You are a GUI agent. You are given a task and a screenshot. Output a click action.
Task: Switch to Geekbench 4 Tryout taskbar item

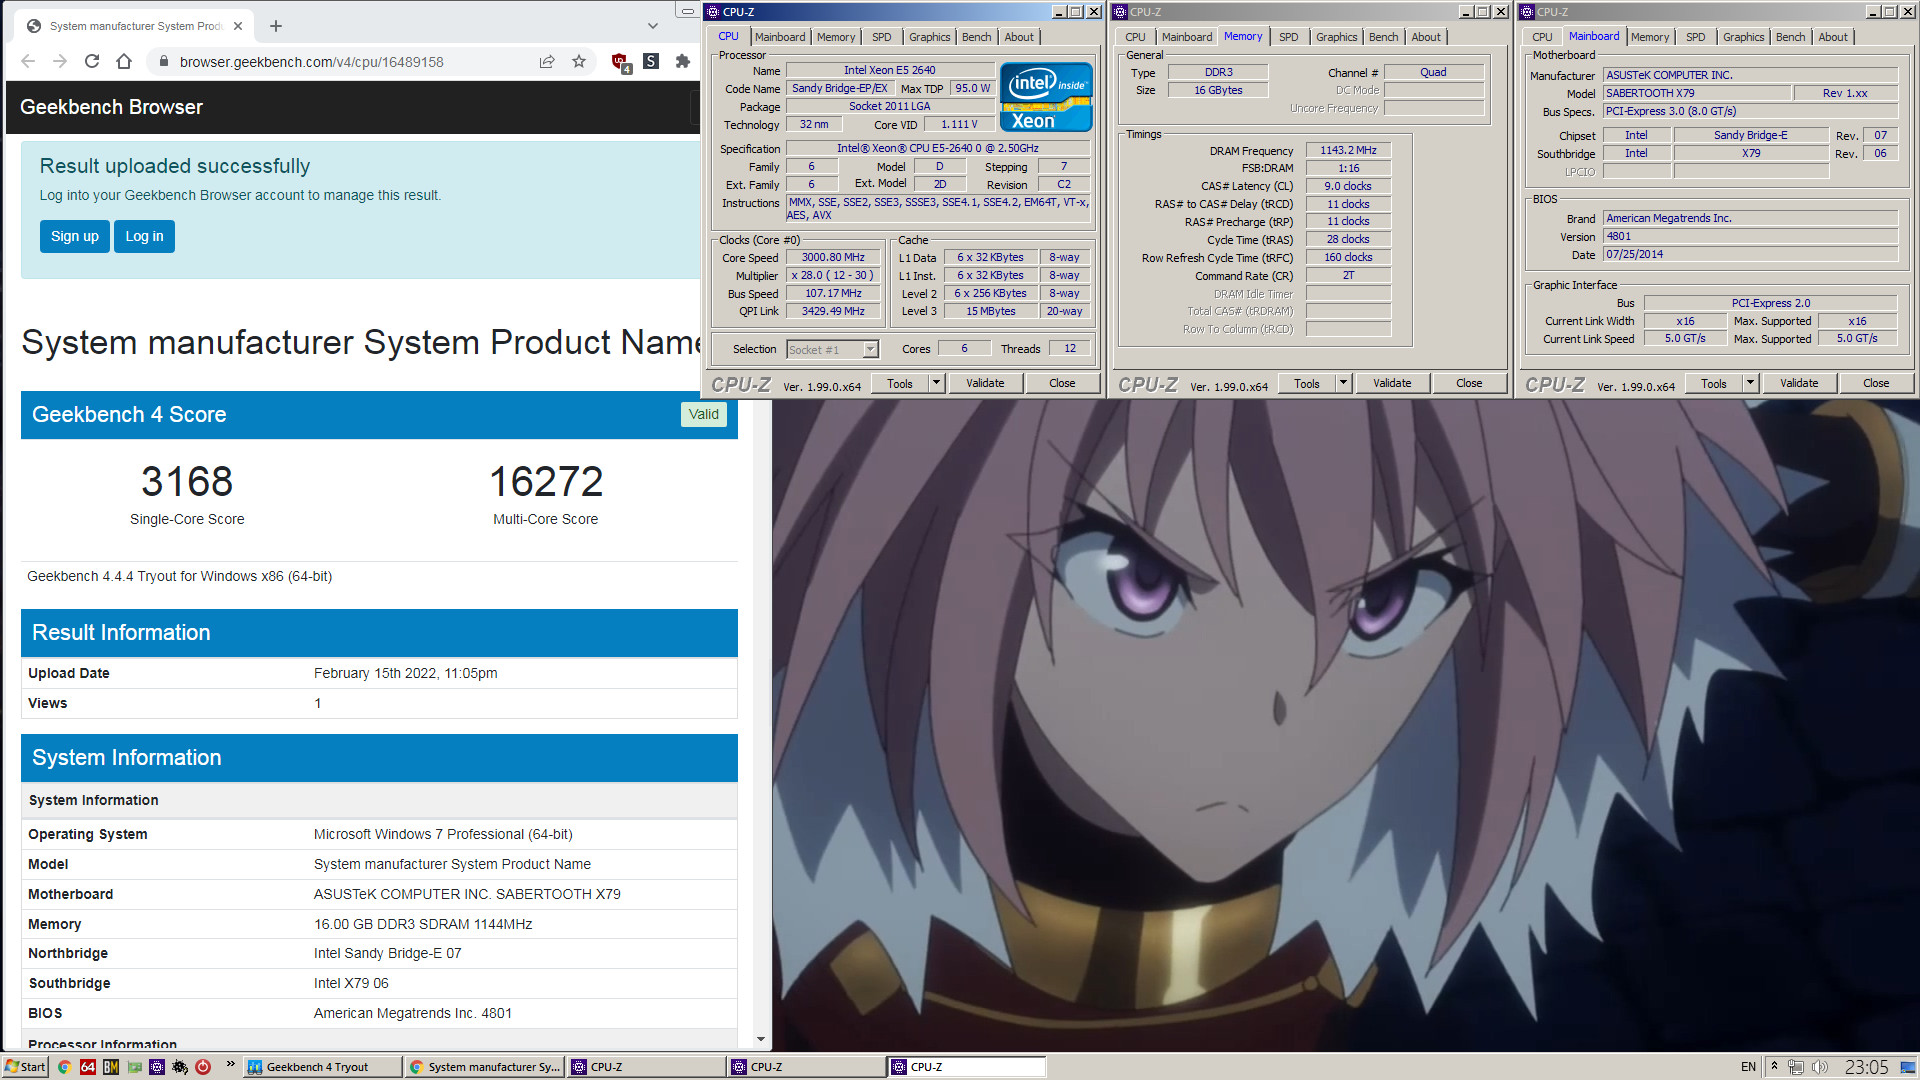(x=322, y=1067)
